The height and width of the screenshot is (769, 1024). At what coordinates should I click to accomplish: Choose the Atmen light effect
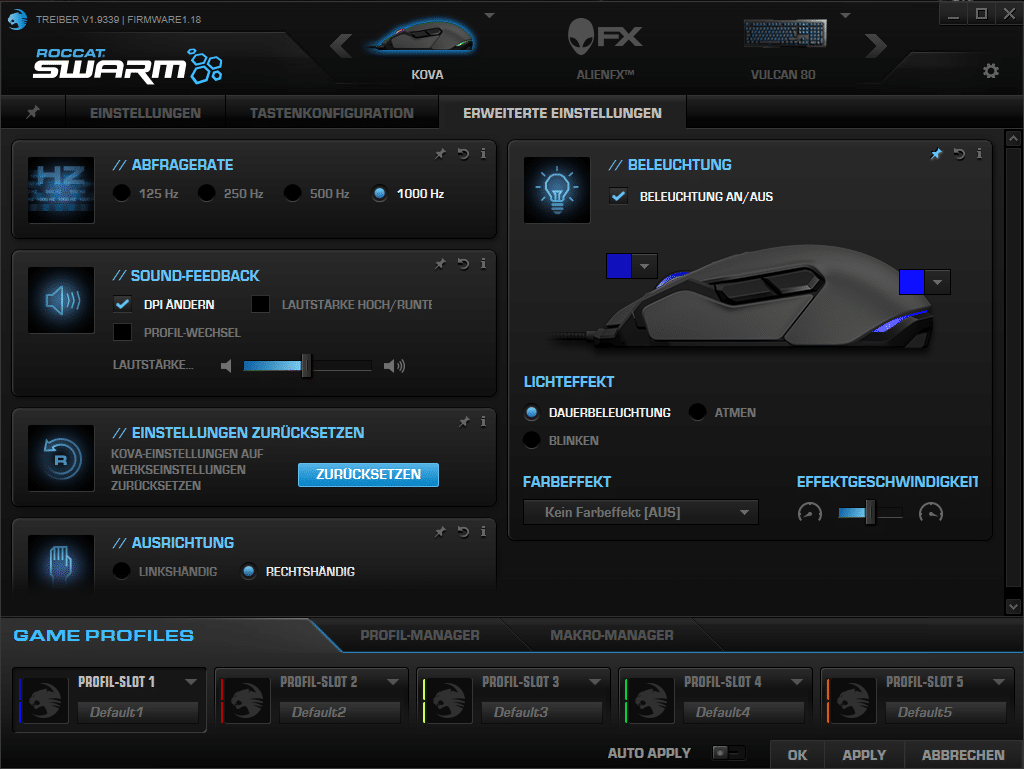pyautogui.click(x=698, y=412)
